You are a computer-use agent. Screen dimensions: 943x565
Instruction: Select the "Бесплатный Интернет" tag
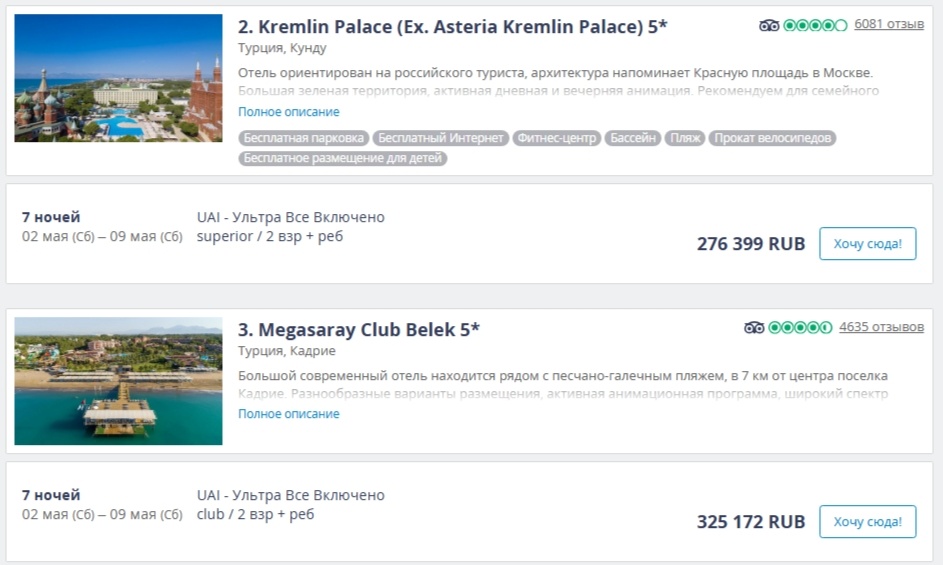coord(440,138)
